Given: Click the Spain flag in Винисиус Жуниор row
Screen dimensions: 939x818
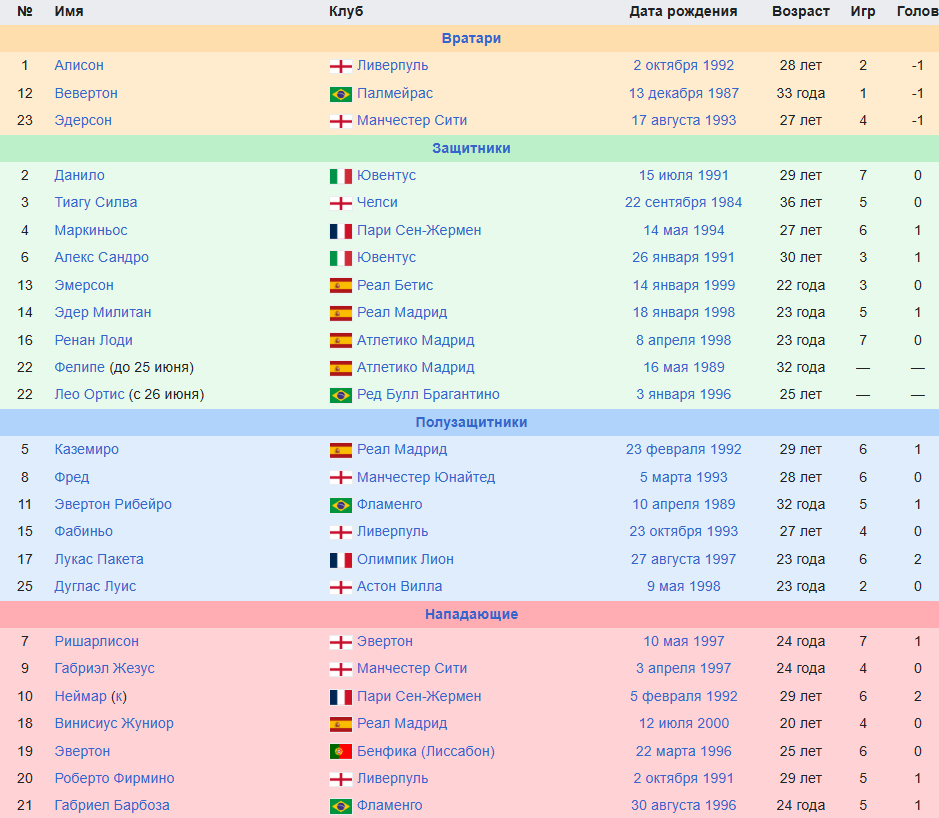Looking at the screenshot, I should tap(341, 724).
